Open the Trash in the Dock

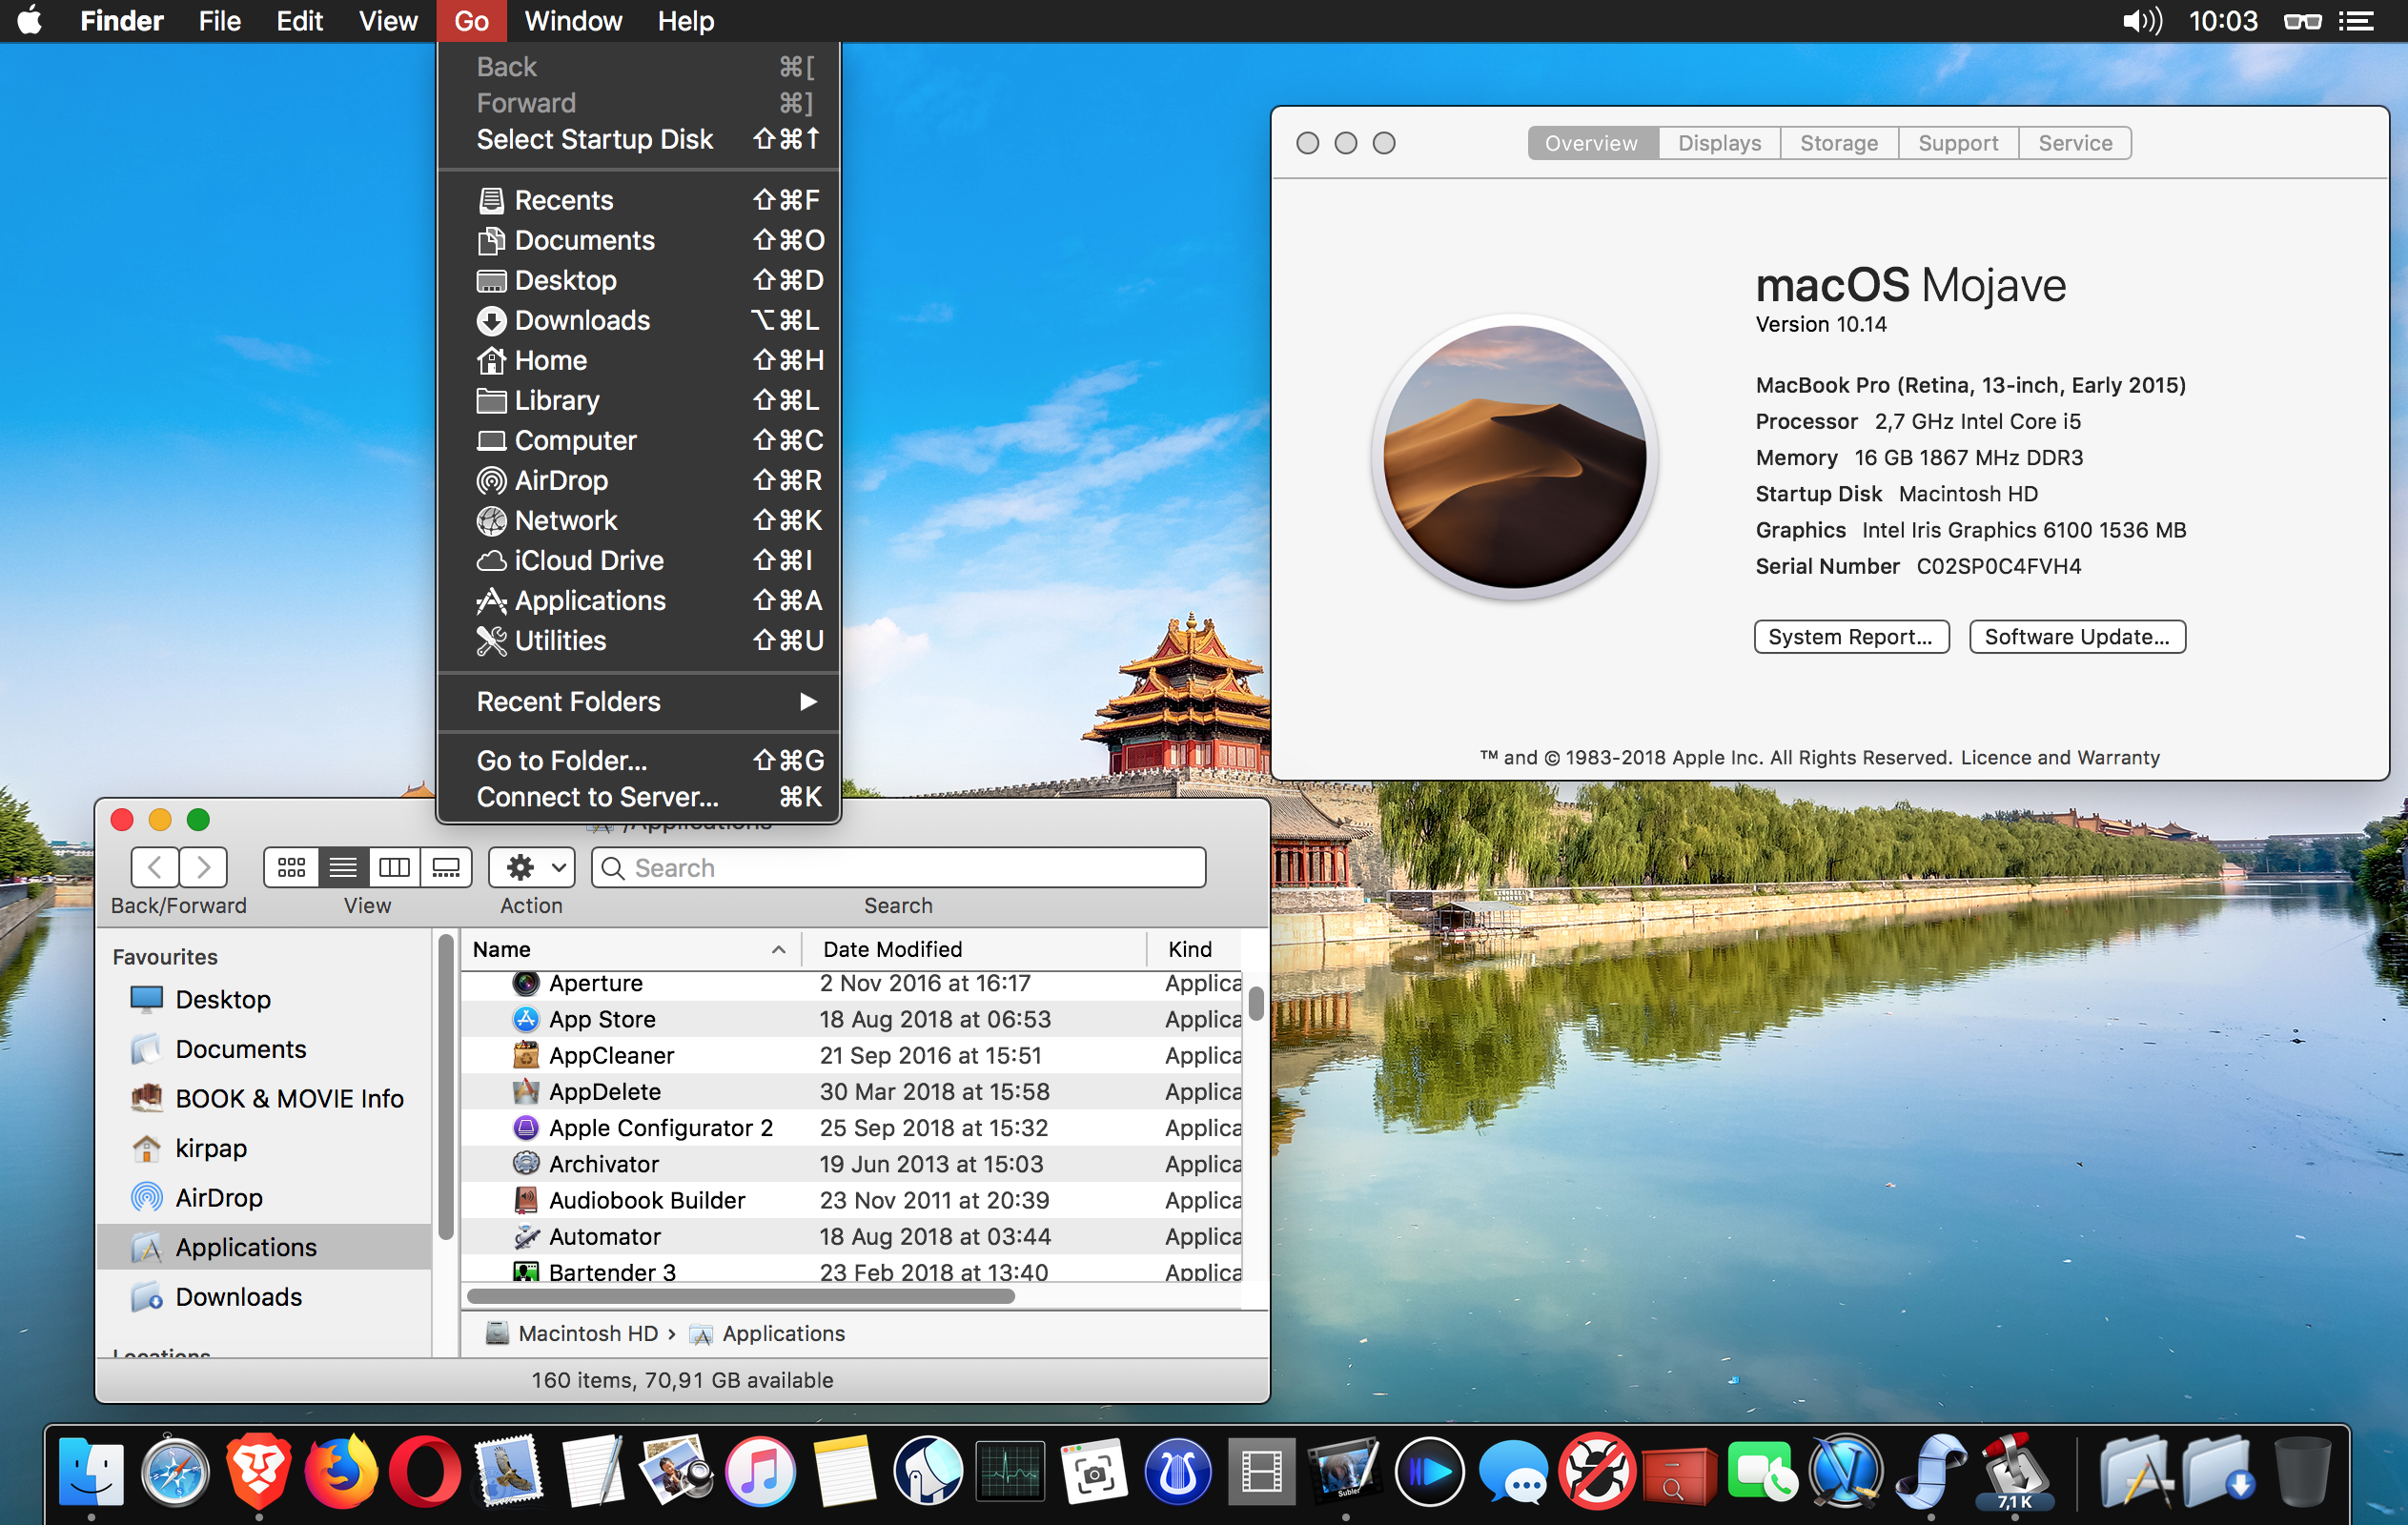click(2301, 1471)
